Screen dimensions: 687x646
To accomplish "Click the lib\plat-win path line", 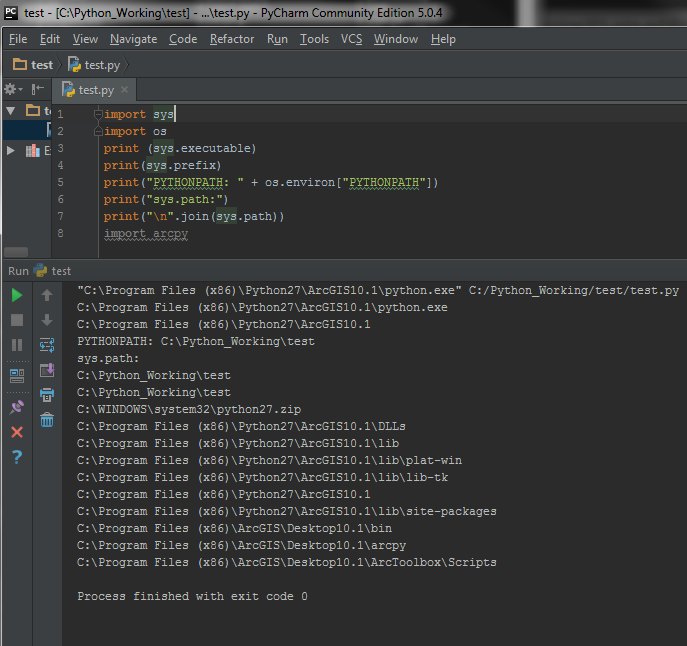I will 269,460.
